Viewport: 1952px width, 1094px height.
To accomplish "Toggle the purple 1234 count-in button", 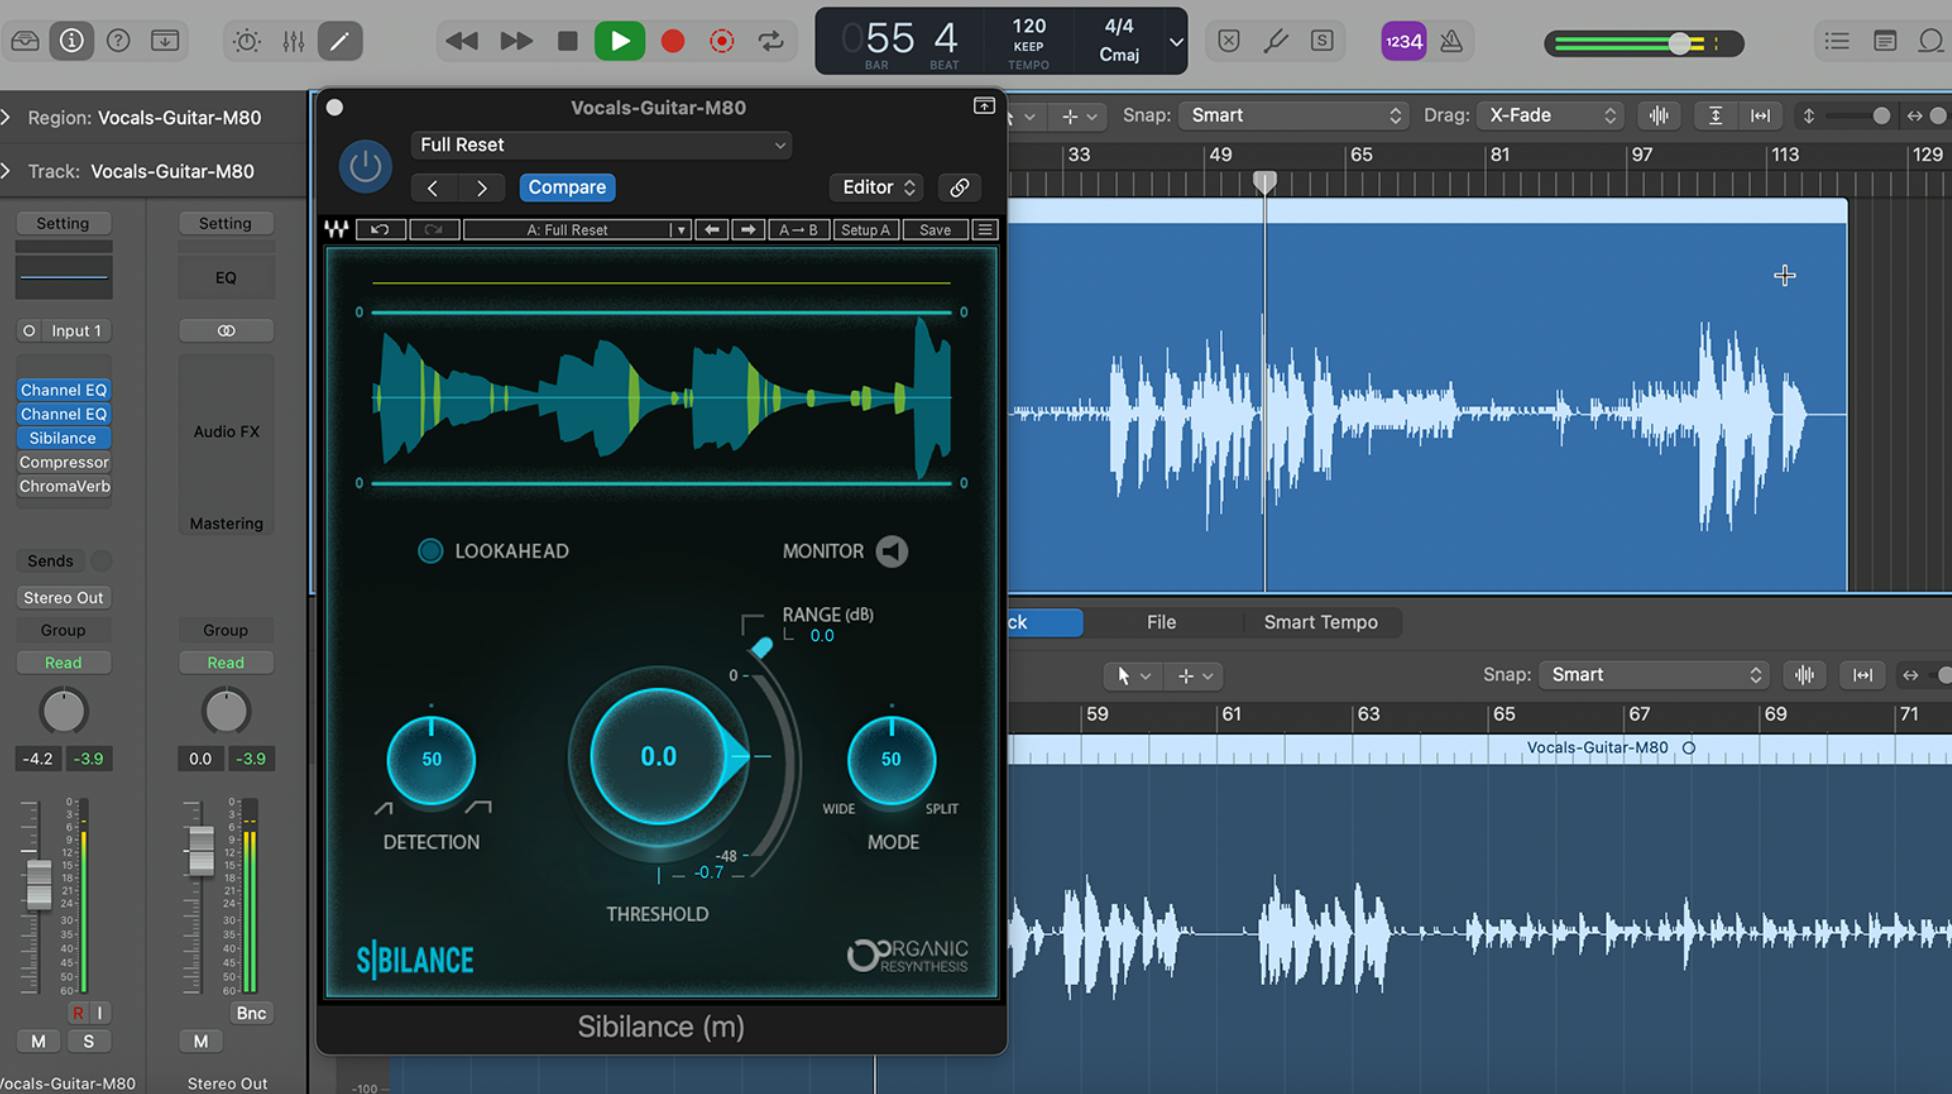I will pyautogui.click(x=1404, y=41).
